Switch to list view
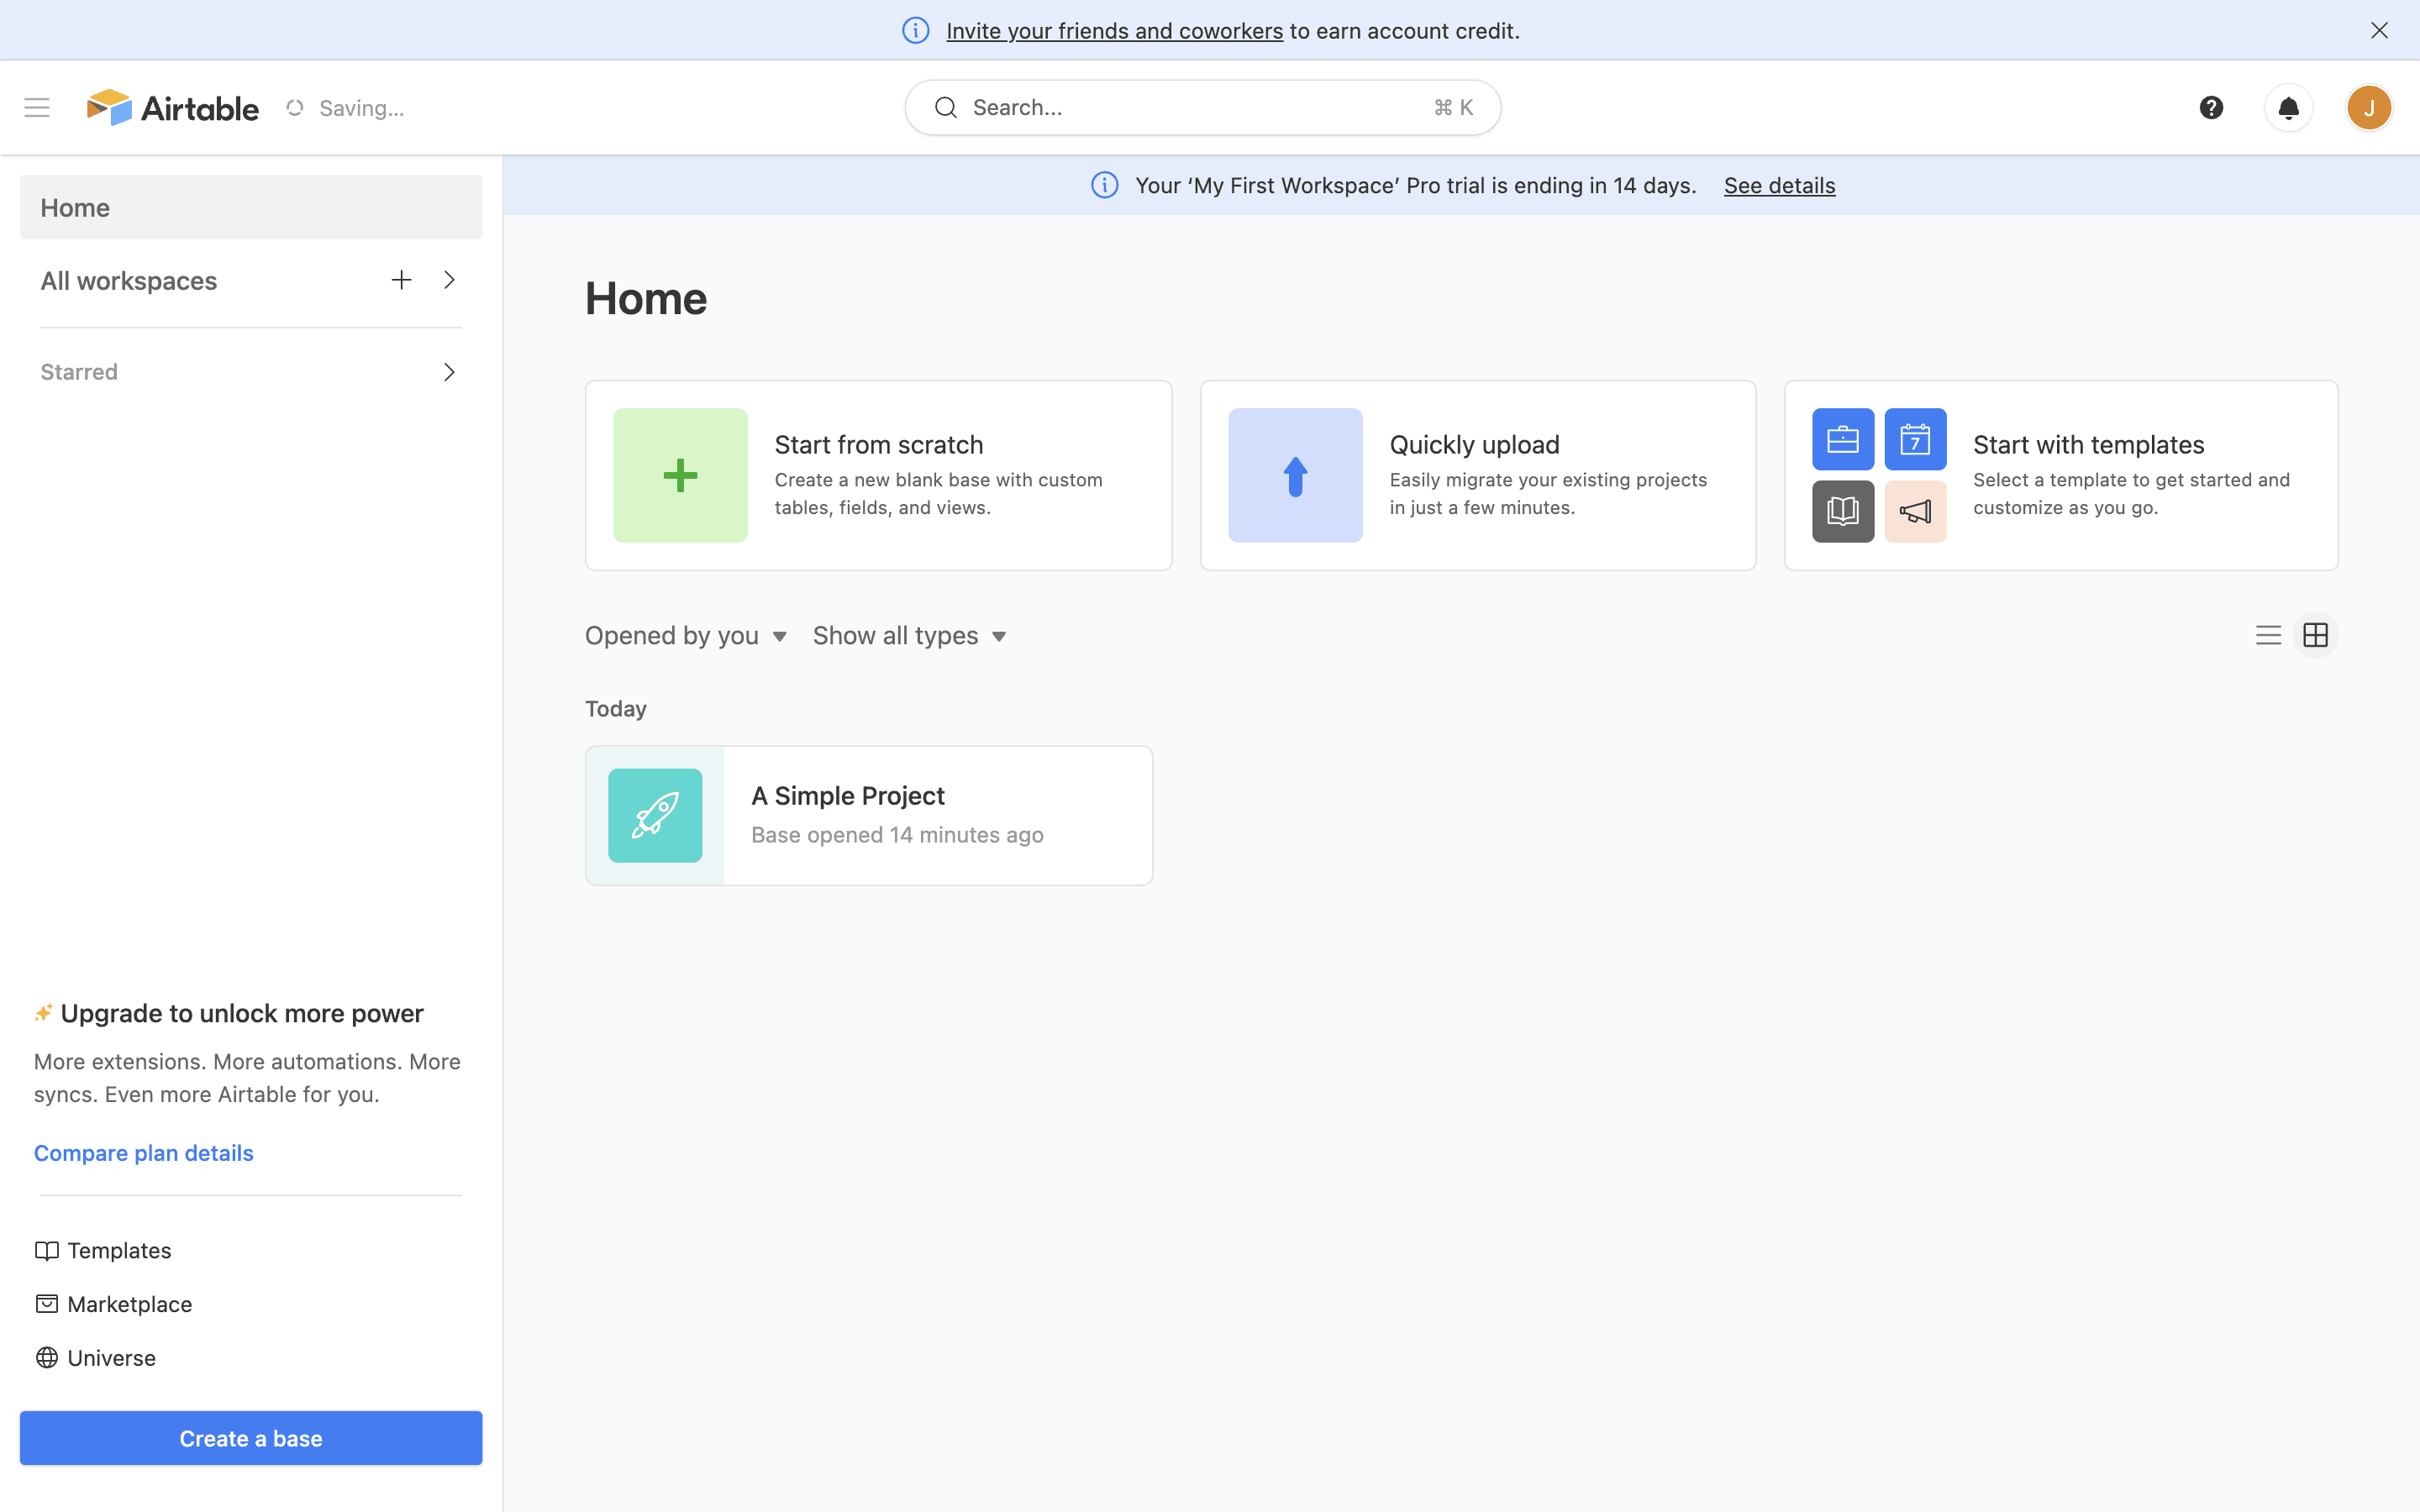Viewport: 2420px width, 1512px height. coord(2268,635)
